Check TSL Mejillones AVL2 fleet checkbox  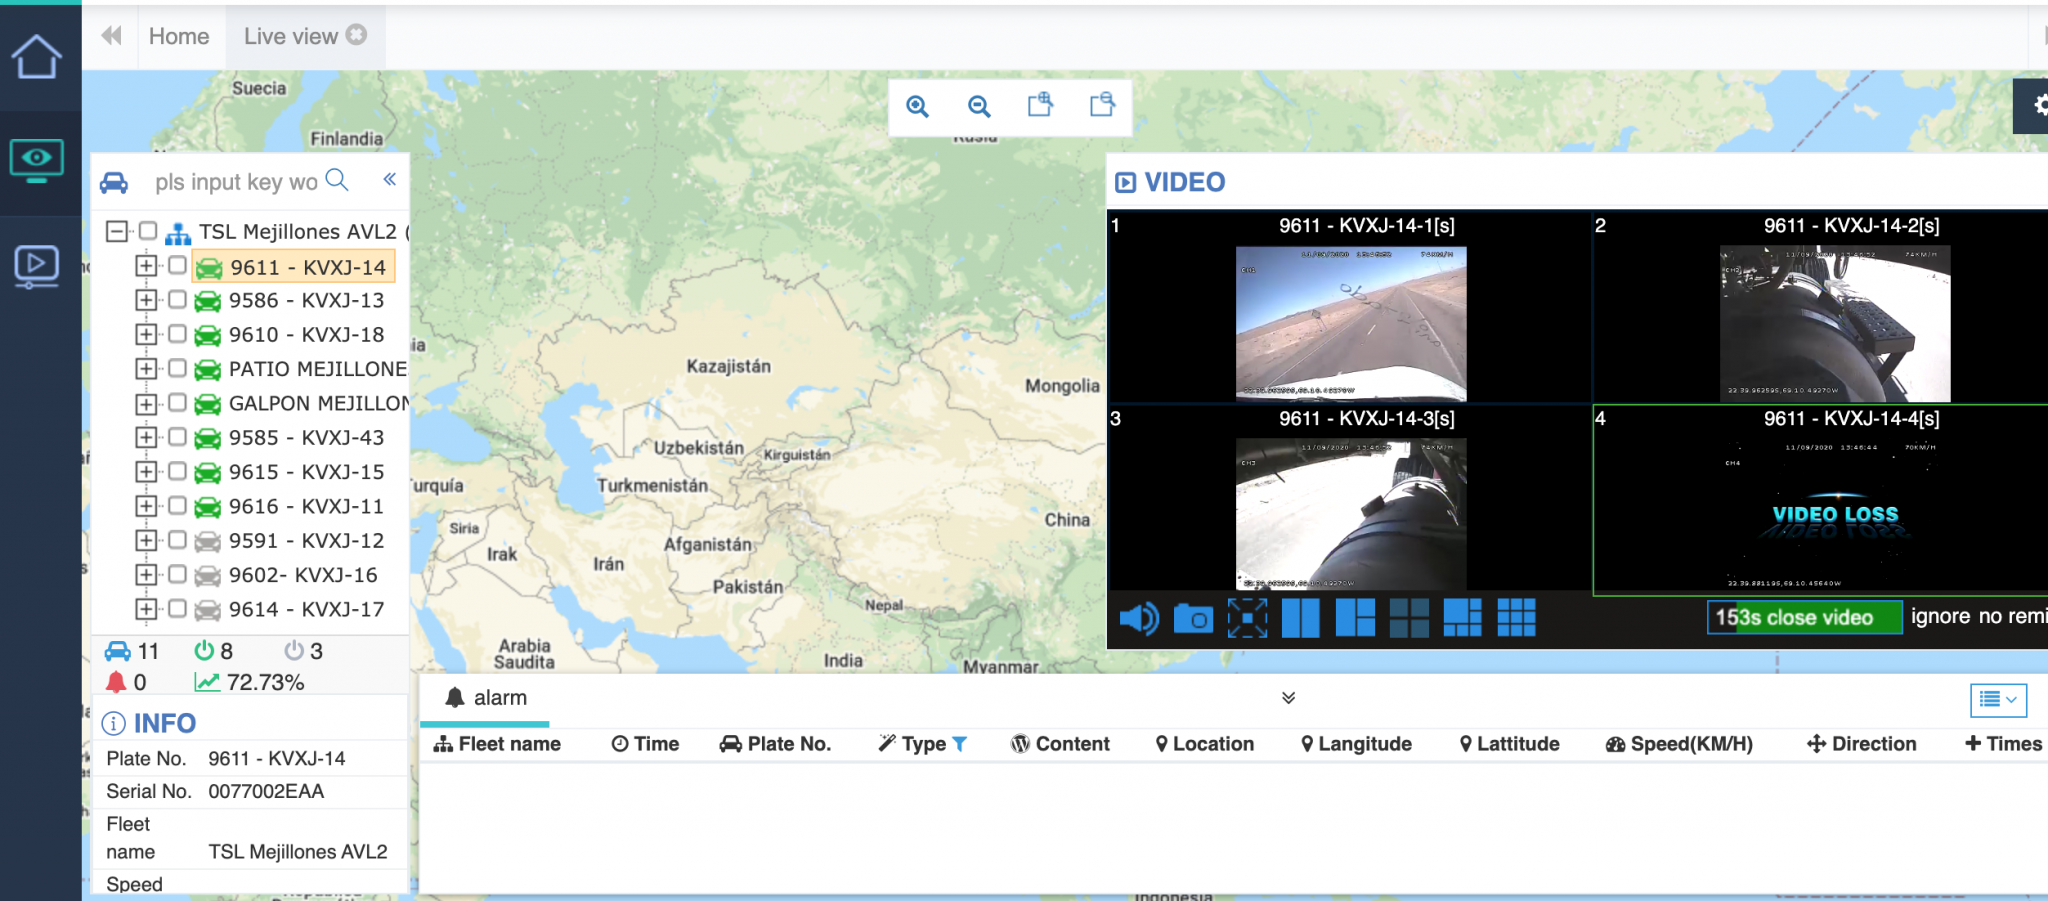click(148, 231)
